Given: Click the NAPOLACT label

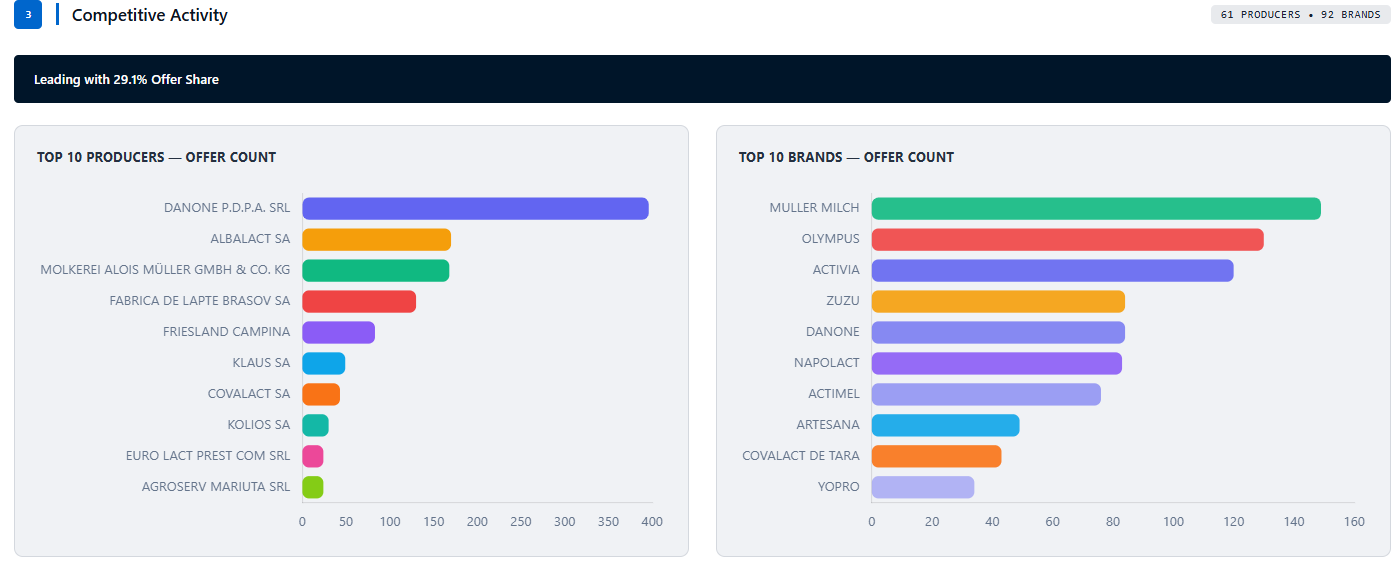Looking at the screenshot, I should tap(827, 363).
